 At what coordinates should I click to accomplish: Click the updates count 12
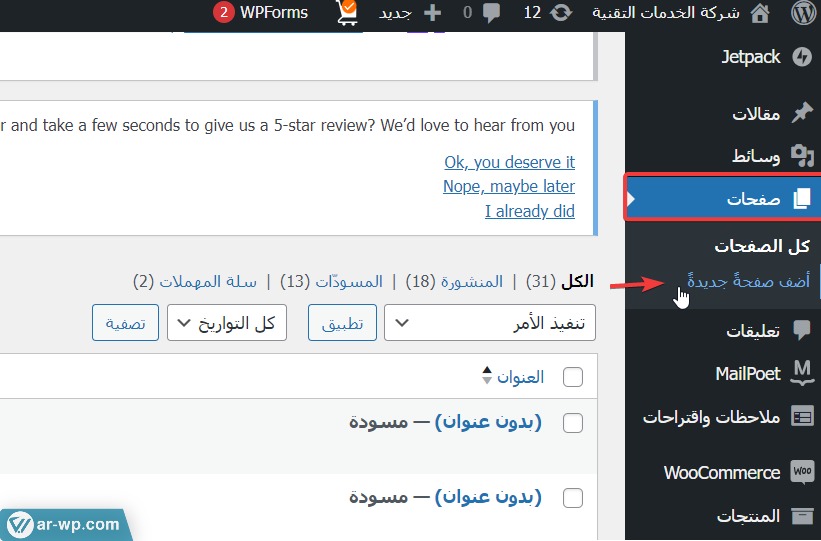tap(532, 13)
